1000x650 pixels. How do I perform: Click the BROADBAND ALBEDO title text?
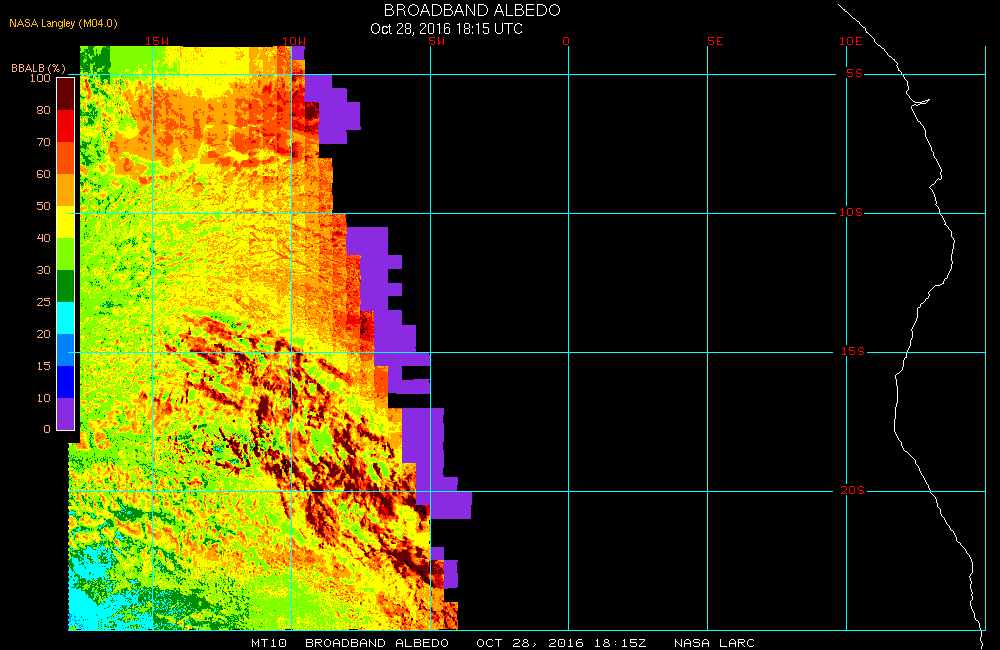pos(472,10)
